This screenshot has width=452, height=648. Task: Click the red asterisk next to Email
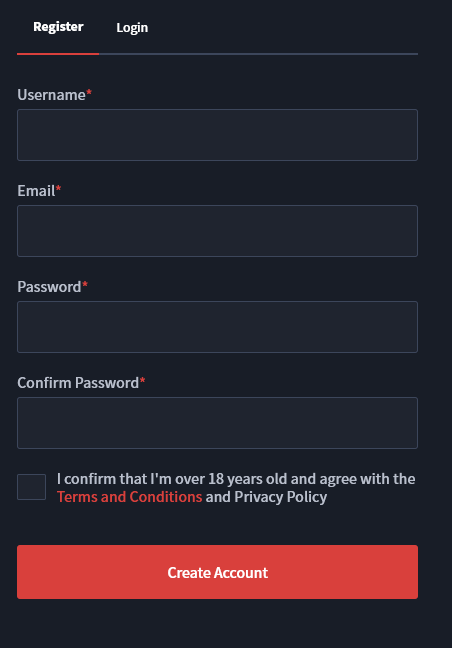point(58,188)
